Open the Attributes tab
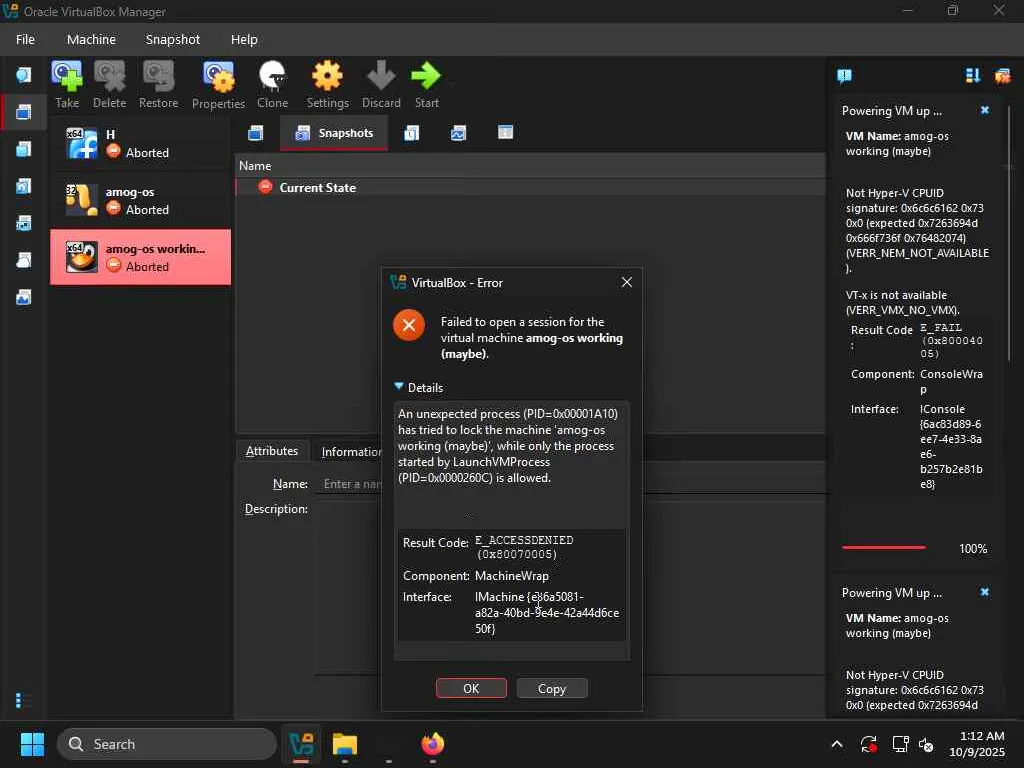1024x768 pixels. pyautogui.click(x=272, y=451)
